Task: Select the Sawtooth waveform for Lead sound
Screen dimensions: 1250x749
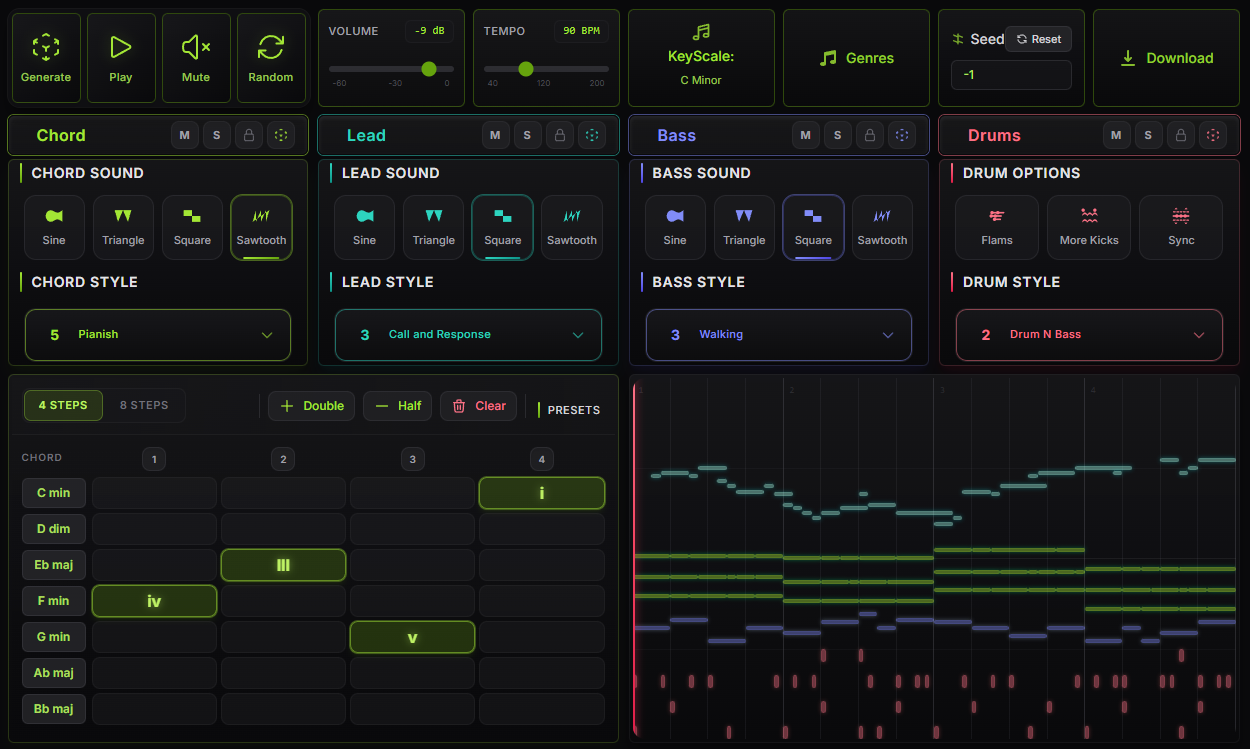Action: [571, 227]
